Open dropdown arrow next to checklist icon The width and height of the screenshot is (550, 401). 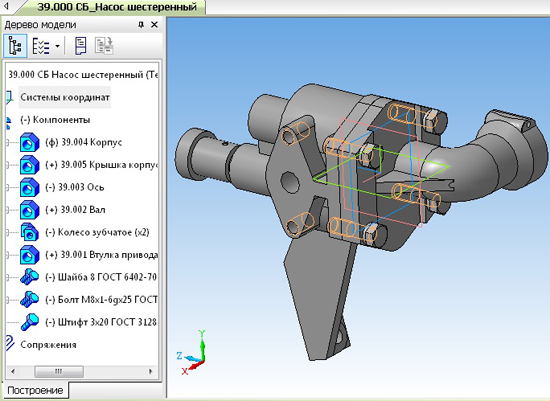click(58, 46)
